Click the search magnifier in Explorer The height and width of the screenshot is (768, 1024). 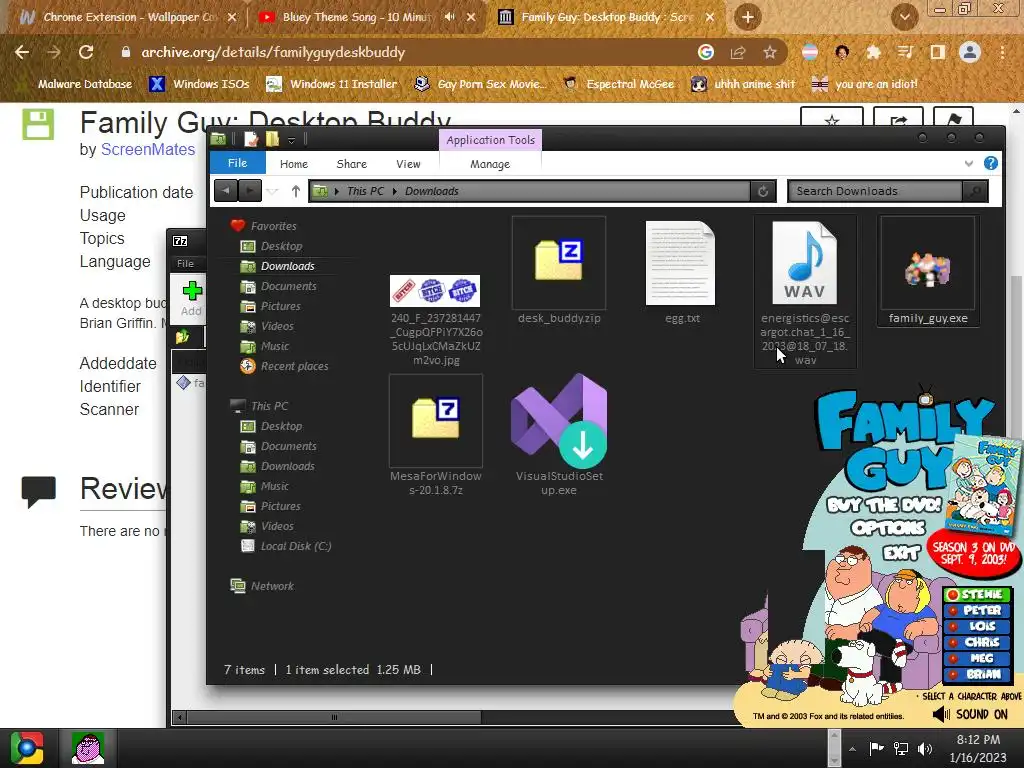976,191
